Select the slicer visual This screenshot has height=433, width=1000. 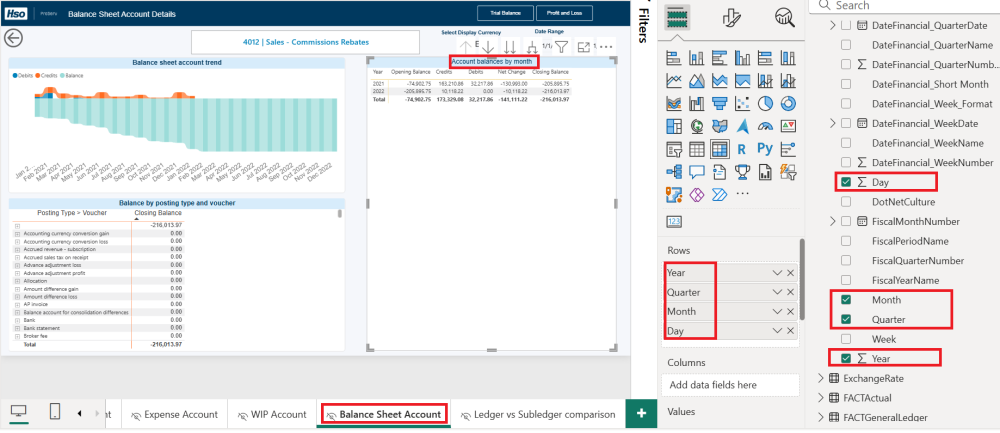point(673,149)
